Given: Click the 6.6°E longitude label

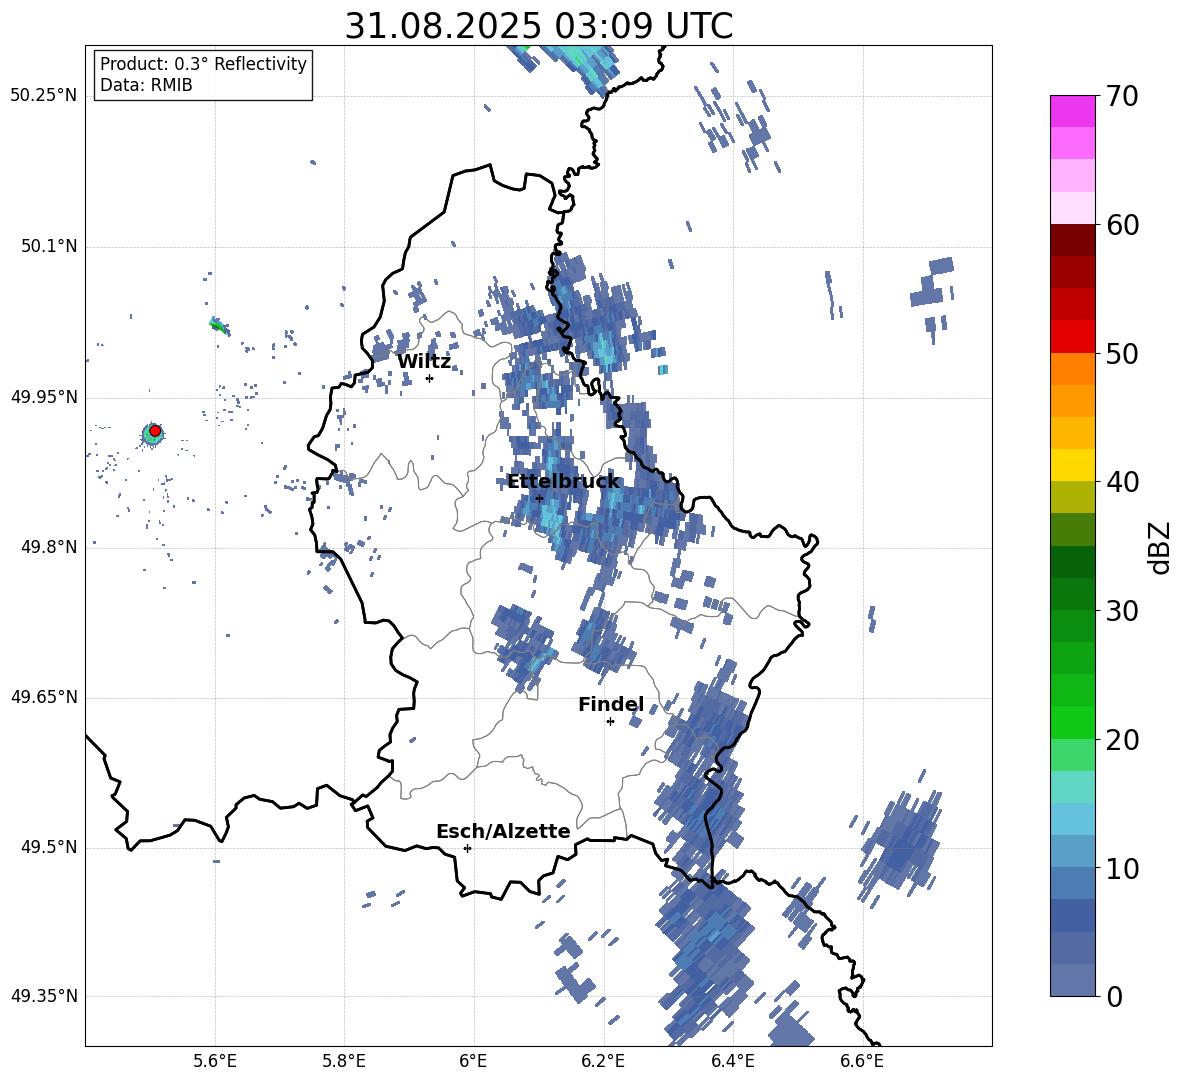Looking at the screenshot, I should 862,1061.
